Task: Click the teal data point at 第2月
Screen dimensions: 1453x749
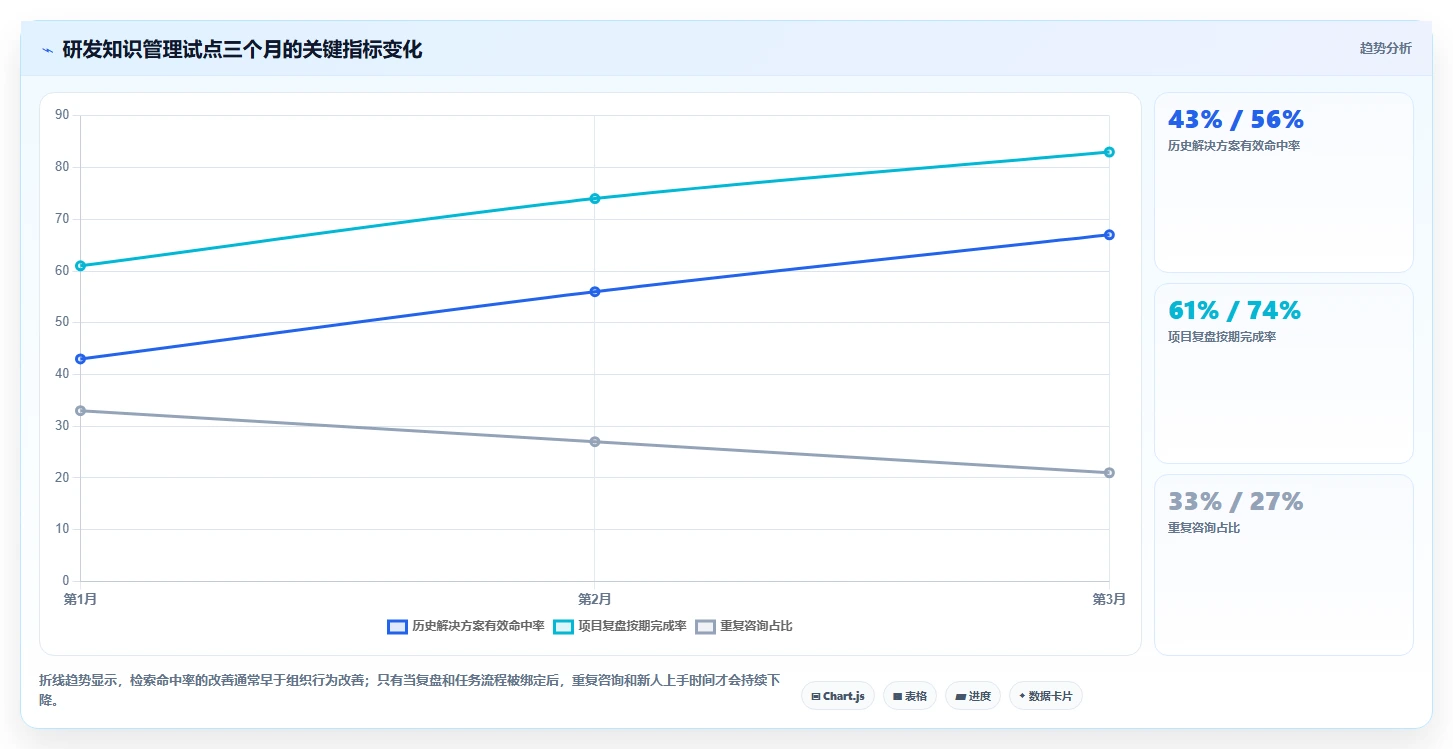Action: (595, 198)
